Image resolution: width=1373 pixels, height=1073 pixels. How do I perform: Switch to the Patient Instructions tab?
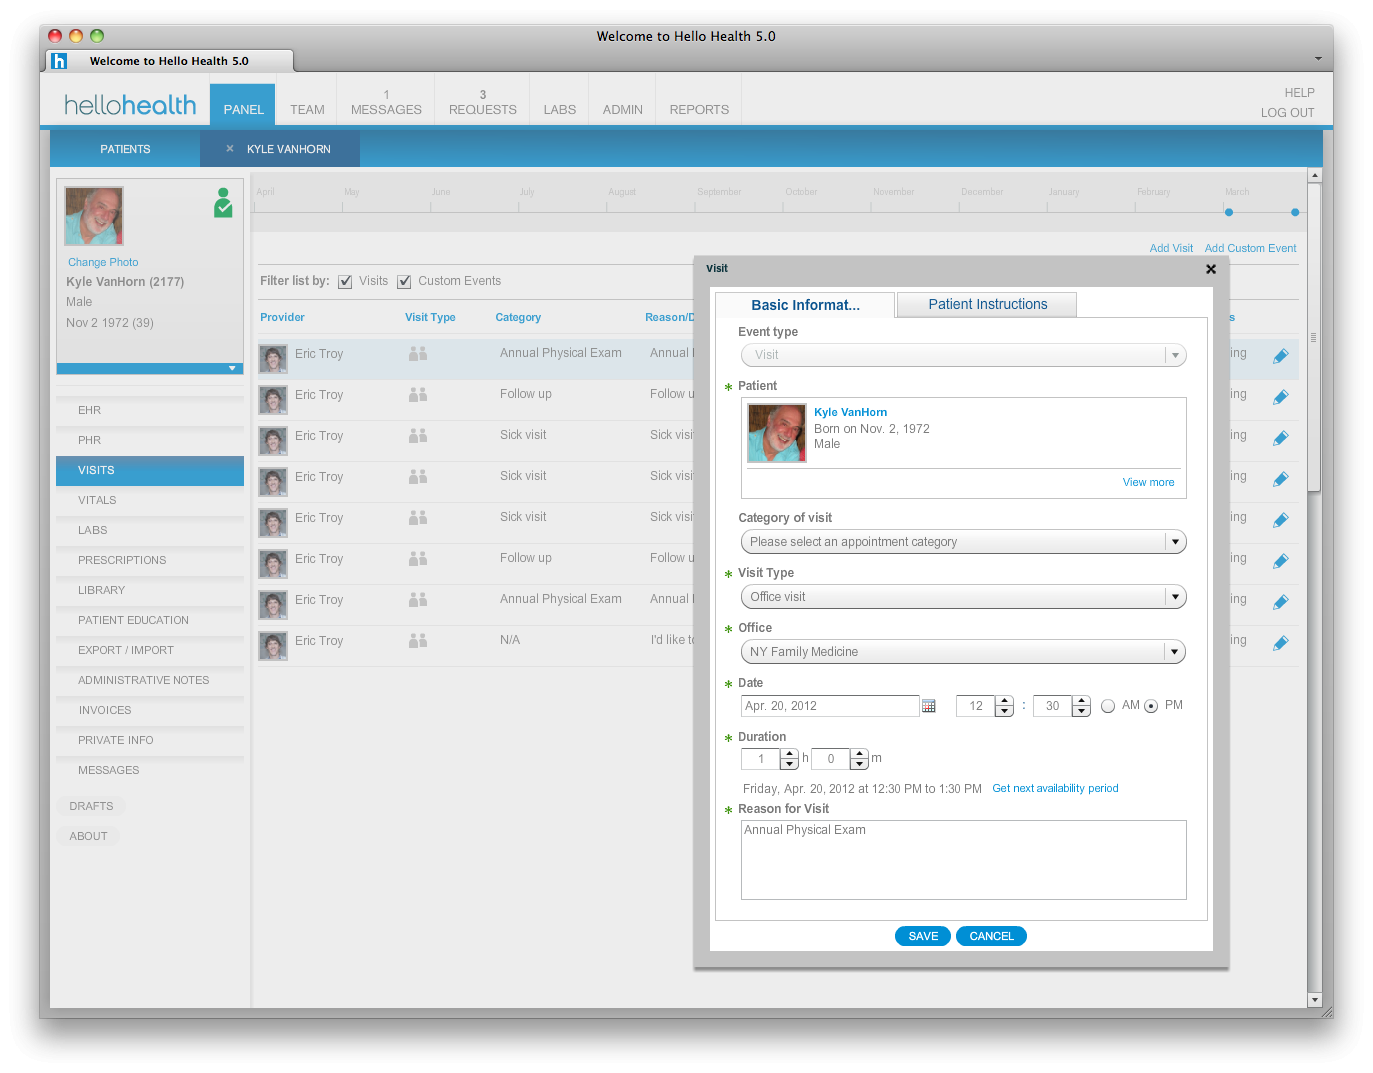click(x=986, y=304)
